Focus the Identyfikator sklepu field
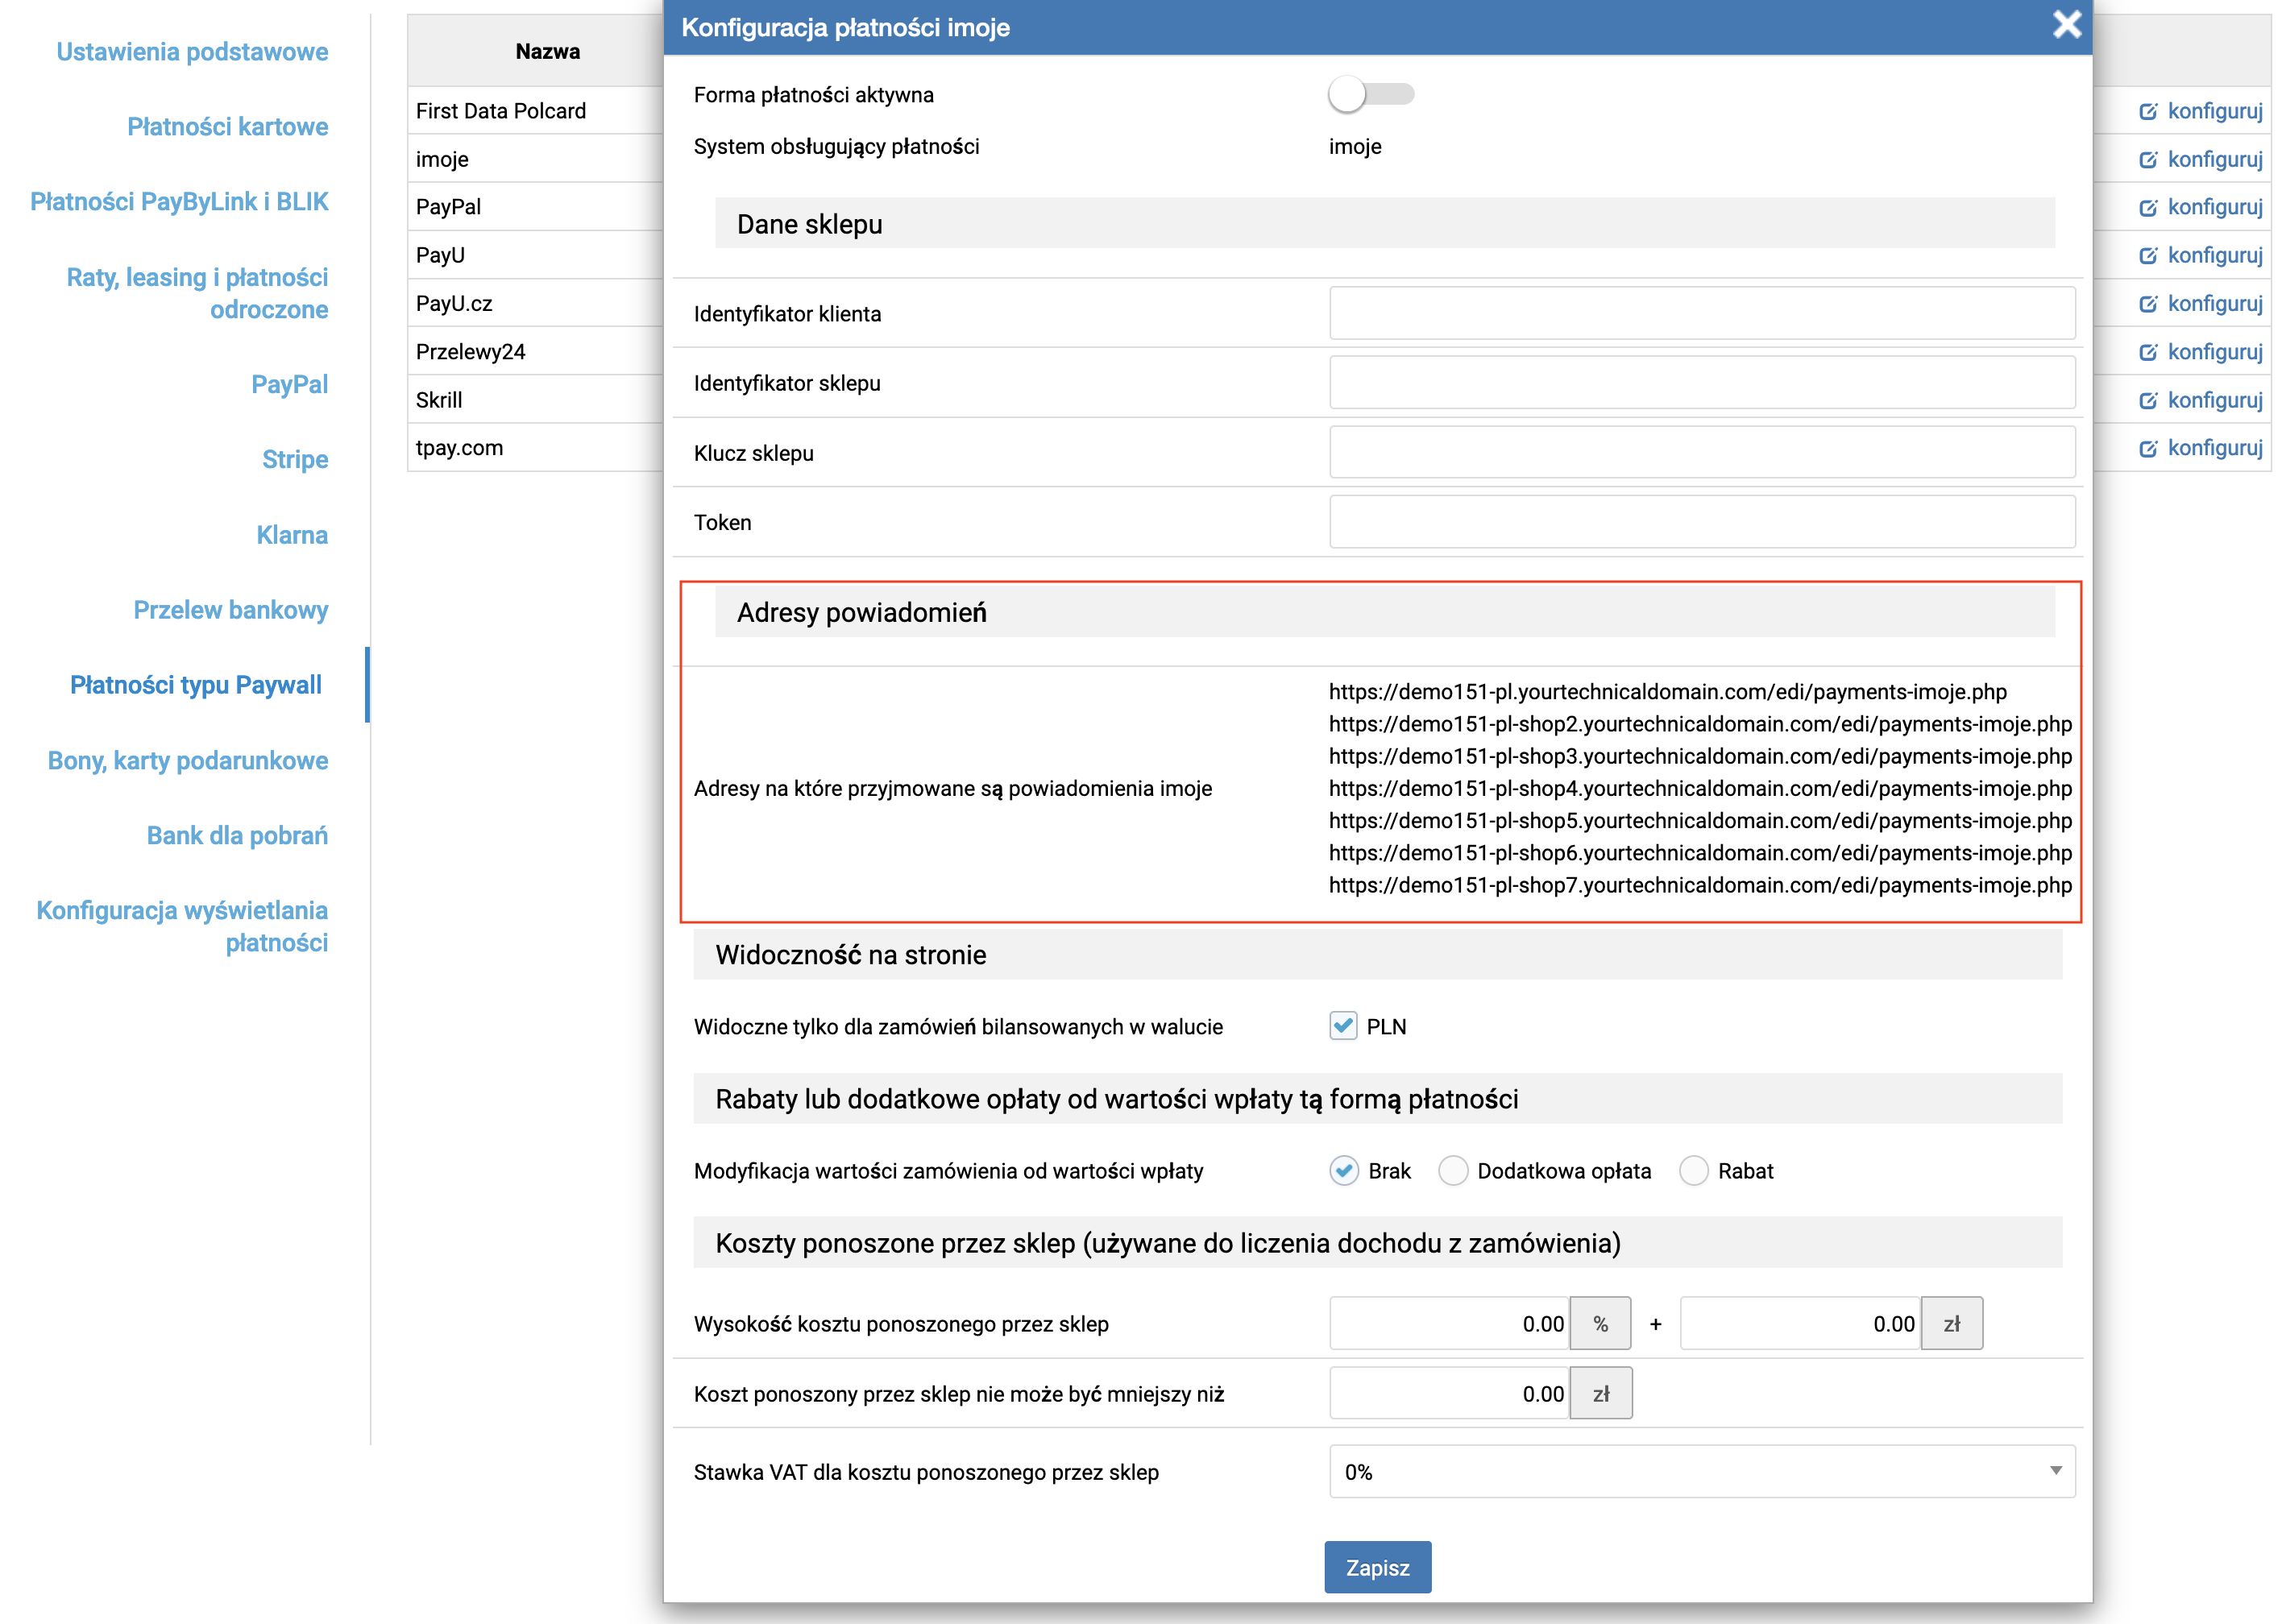The height and width of the screenshot is (1624, 2282). pyautogui.click(x=1702, y=382)
